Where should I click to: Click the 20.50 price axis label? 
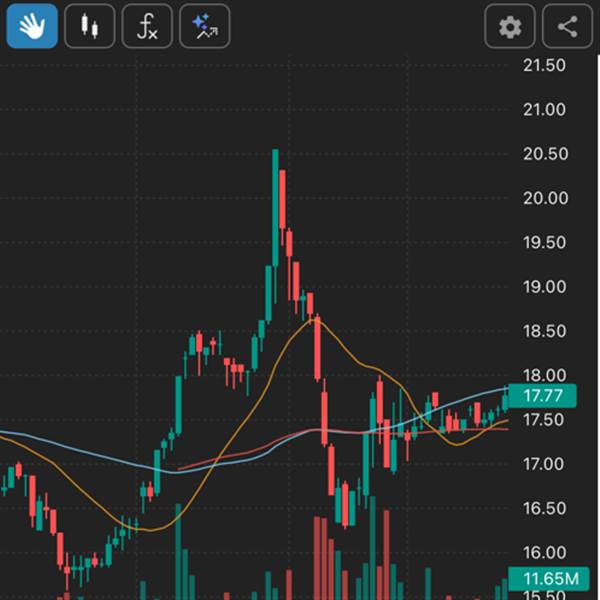coord(545,154)
